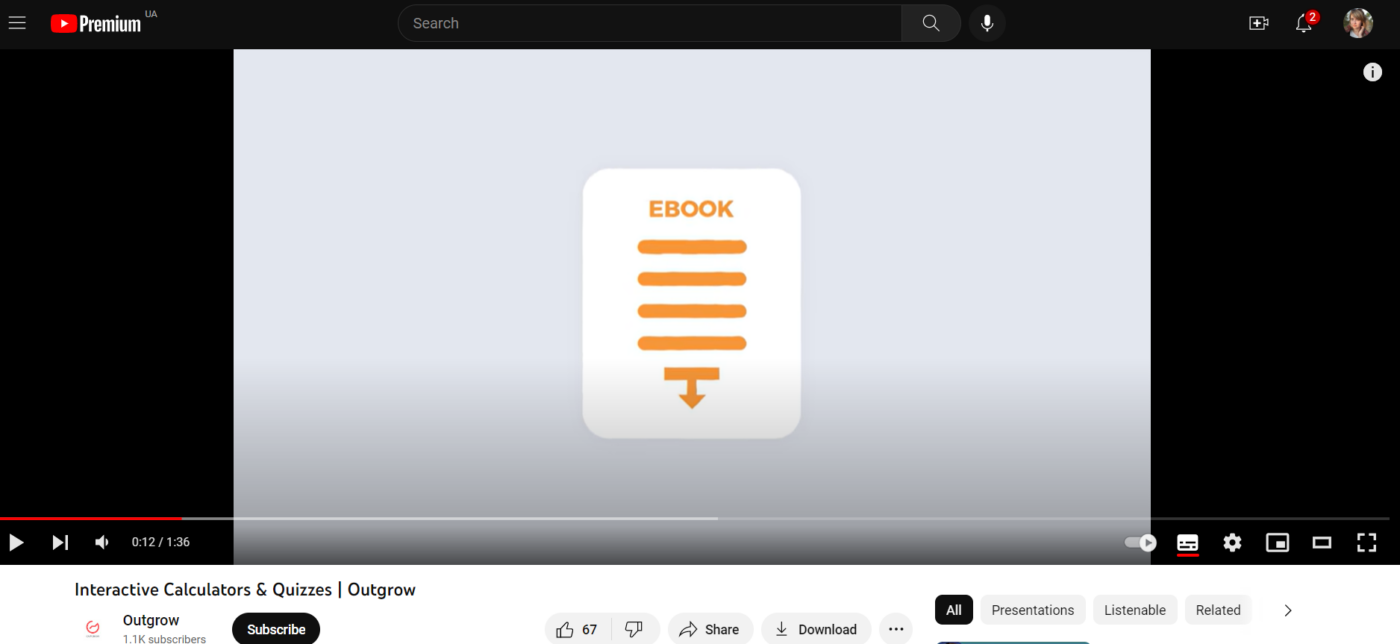The image size is (1400, 644).
Task: Focus the Search input field
Action: coord(650,23)
